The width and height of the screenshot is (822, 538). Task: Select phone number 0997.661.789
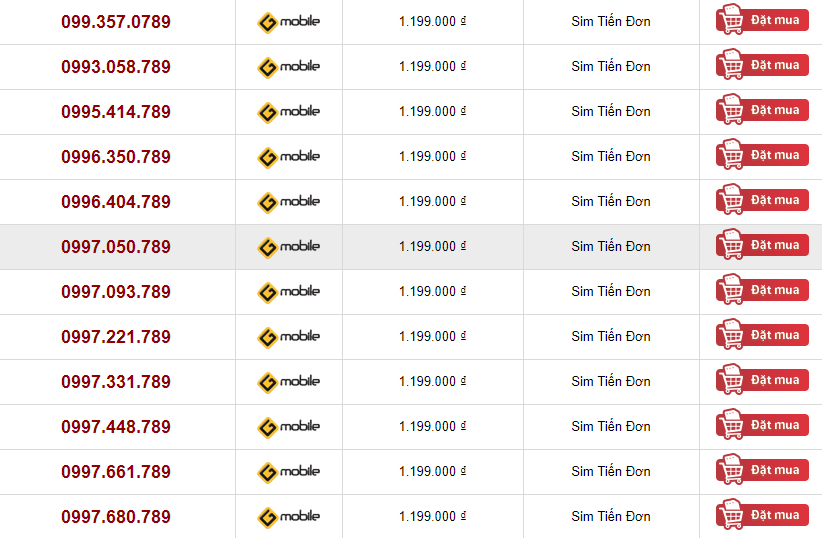116,472
